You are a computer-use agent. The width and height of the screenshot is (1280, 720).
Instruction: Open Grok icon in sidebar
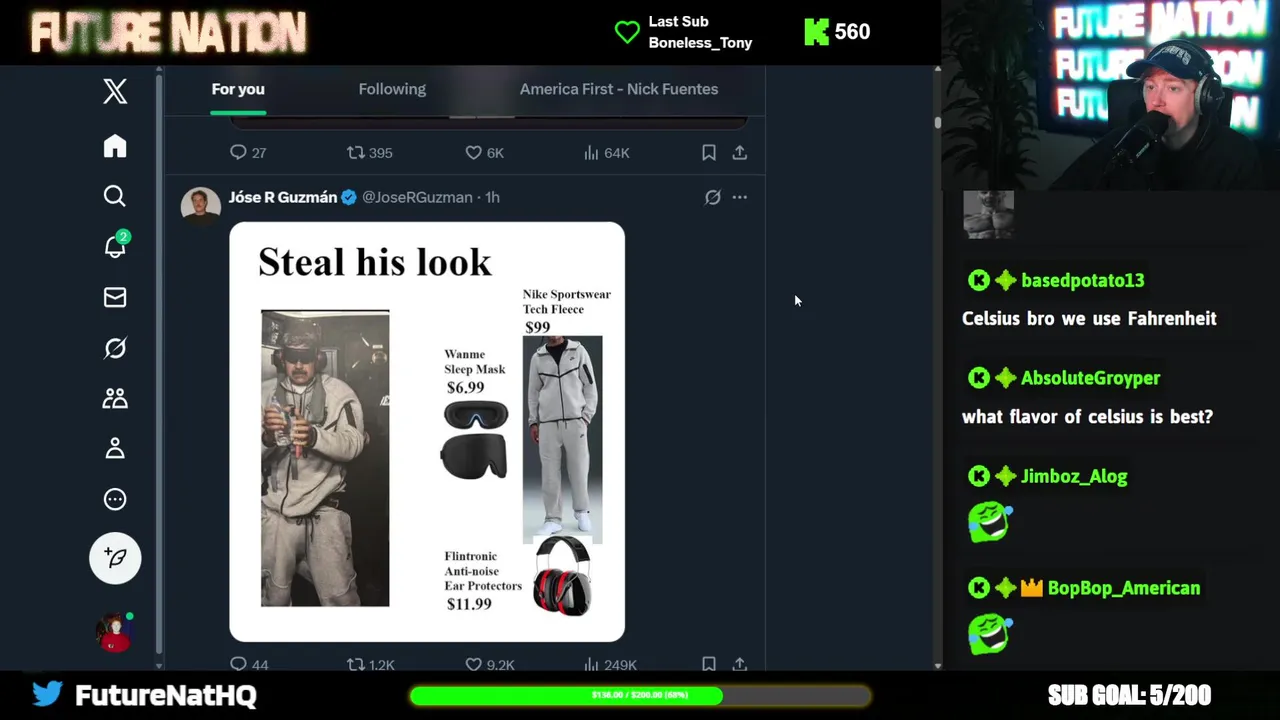pos(115,347)
